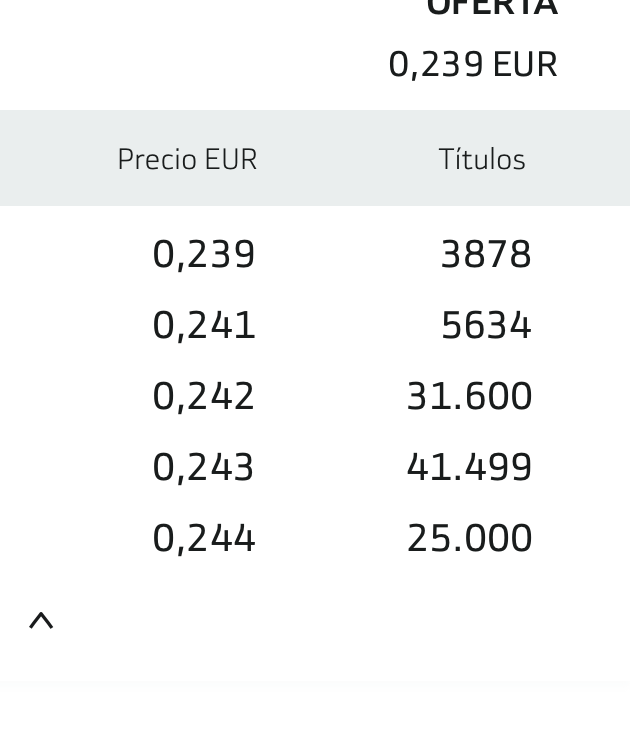Image resolution: width=630 pixels, height=745 pixels.
Task: Click the 0,244 price row
Action: coord(315,538)
